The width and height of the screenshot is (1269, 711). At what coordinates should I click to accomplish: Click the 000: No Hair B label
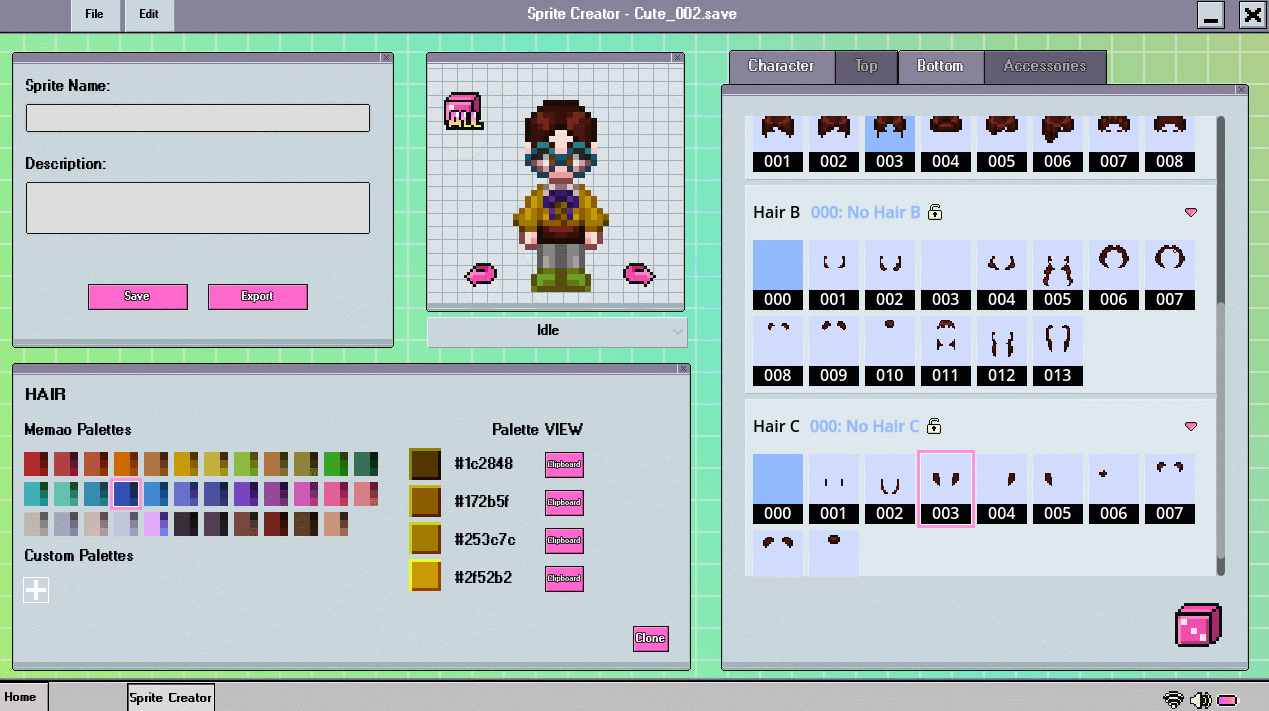(x=865, y=212)
